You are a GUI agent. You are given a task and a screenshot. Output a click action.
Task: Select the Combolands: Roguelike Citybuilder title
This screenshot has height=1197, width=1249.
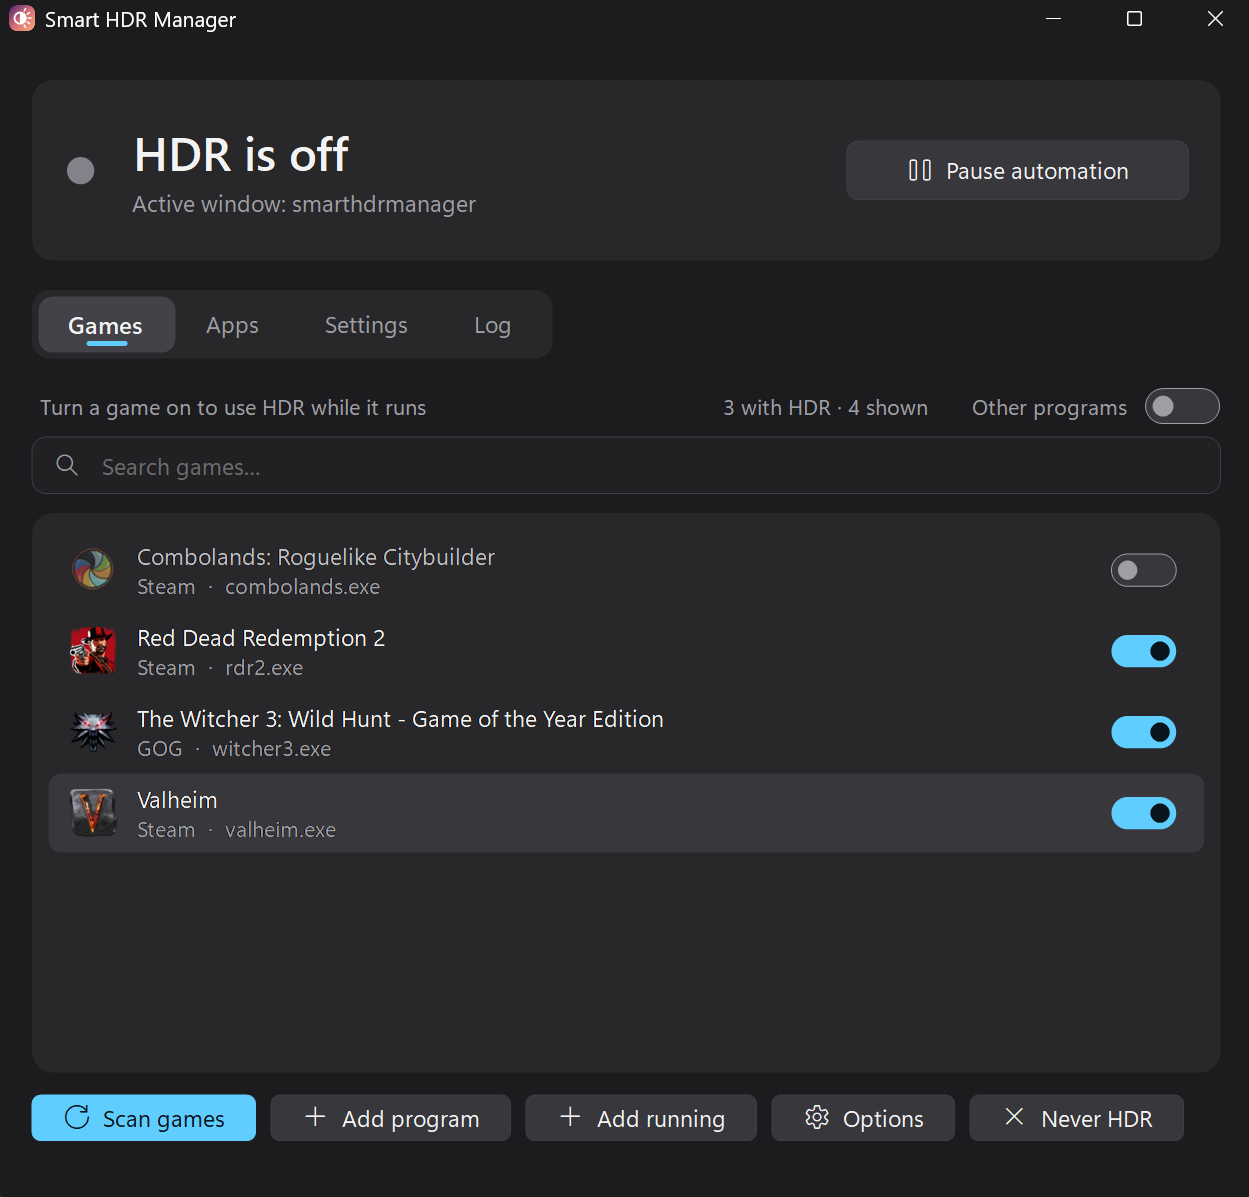pyautogui.click(x=316, y=557)
